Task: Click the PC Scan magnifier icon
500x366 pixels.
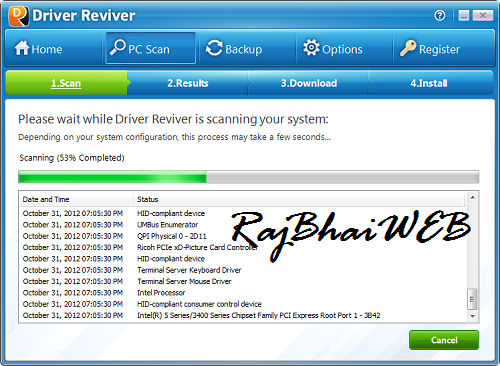Action: [x=117, y=47]
